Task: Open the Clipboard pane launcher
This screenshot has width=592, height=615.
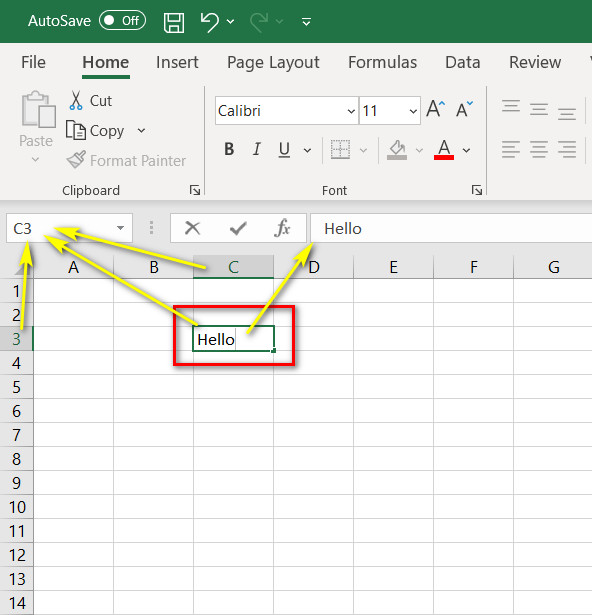Action: click(x=195, y=190)
